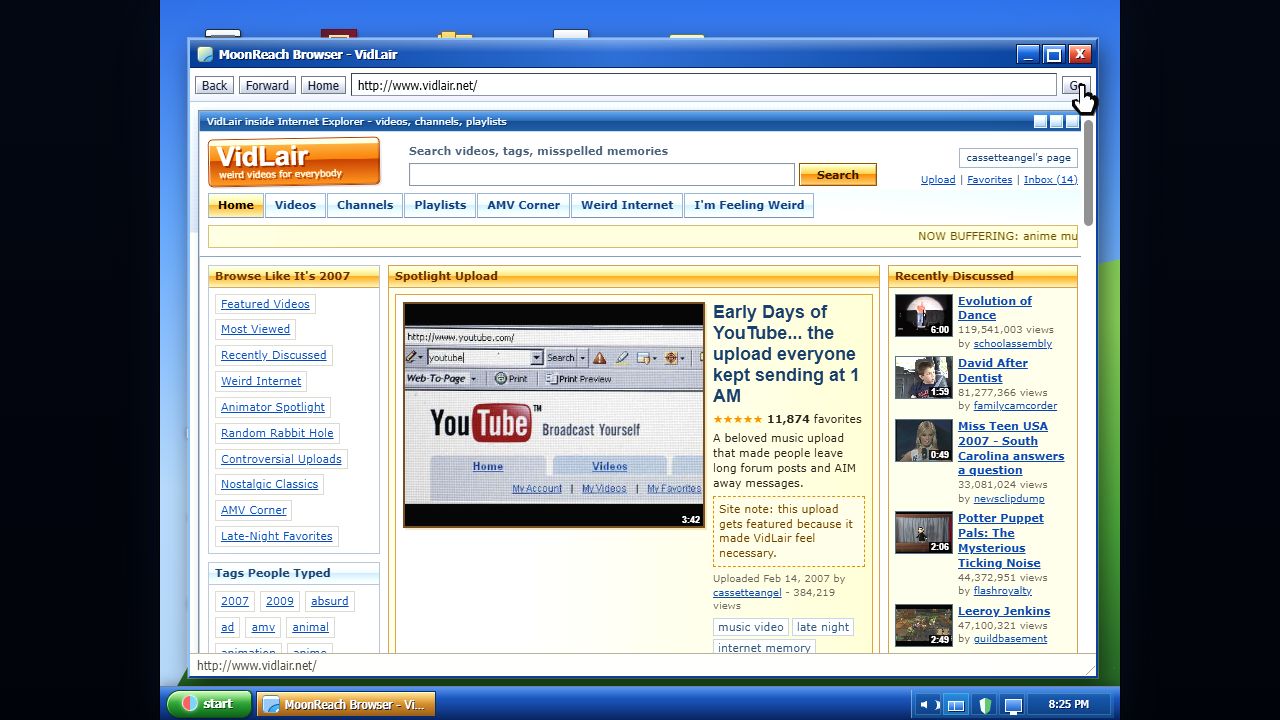Screen dimensions: 1280x720
Task: Click the browser Forward button
Action: click(x=267, y=86)
